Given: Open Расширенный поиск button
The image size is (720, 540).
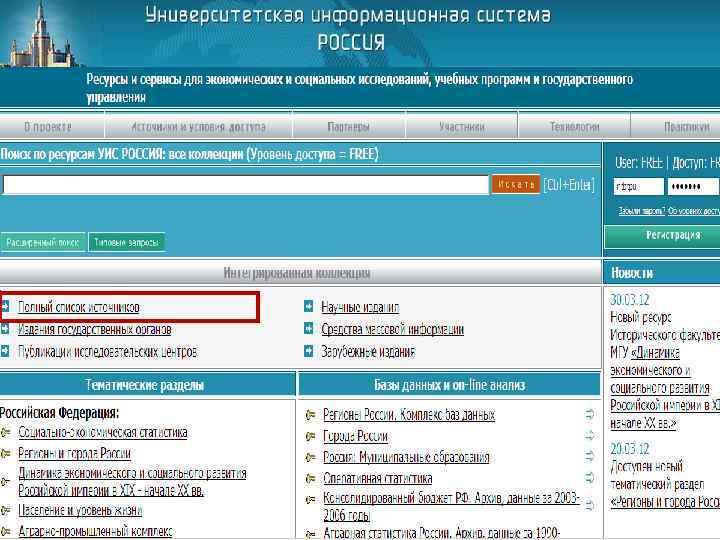Looking at the screenshot, I should 43,242.
